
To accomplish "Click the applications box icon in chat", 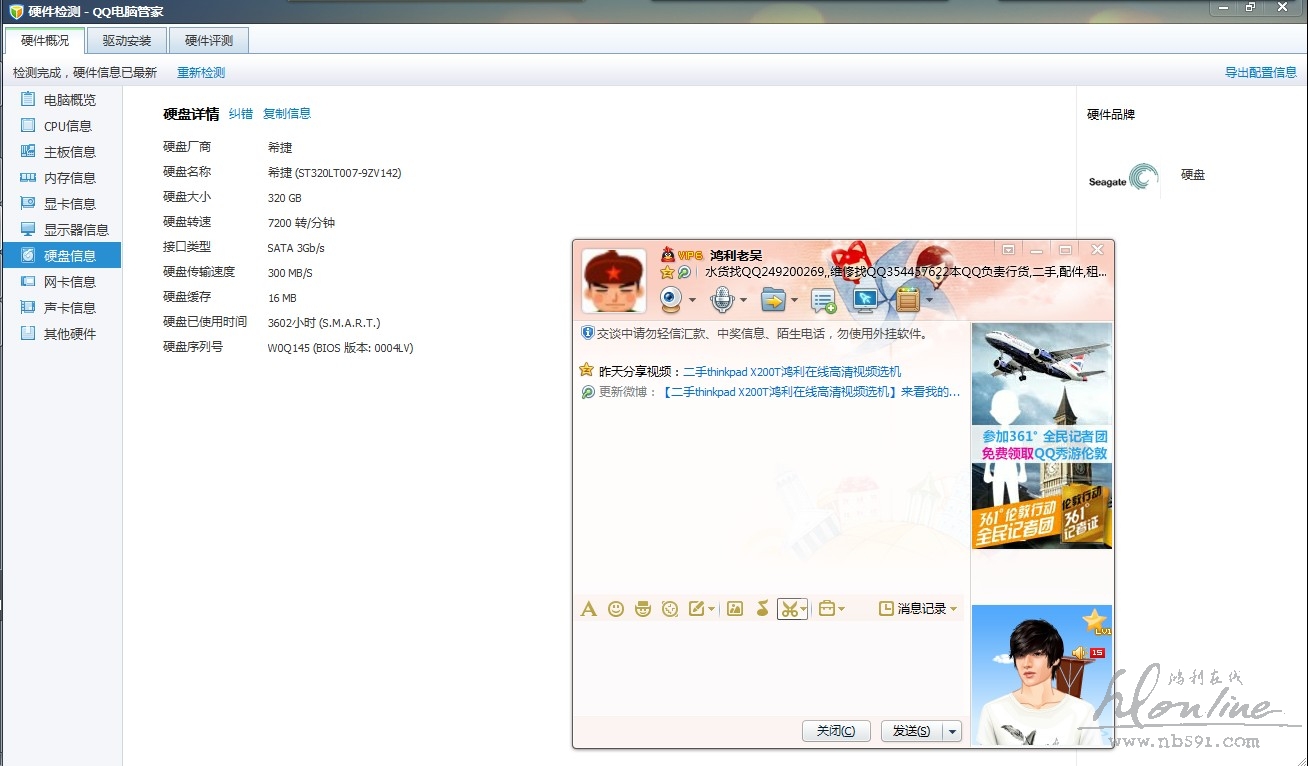I will [x=907, y=299].
